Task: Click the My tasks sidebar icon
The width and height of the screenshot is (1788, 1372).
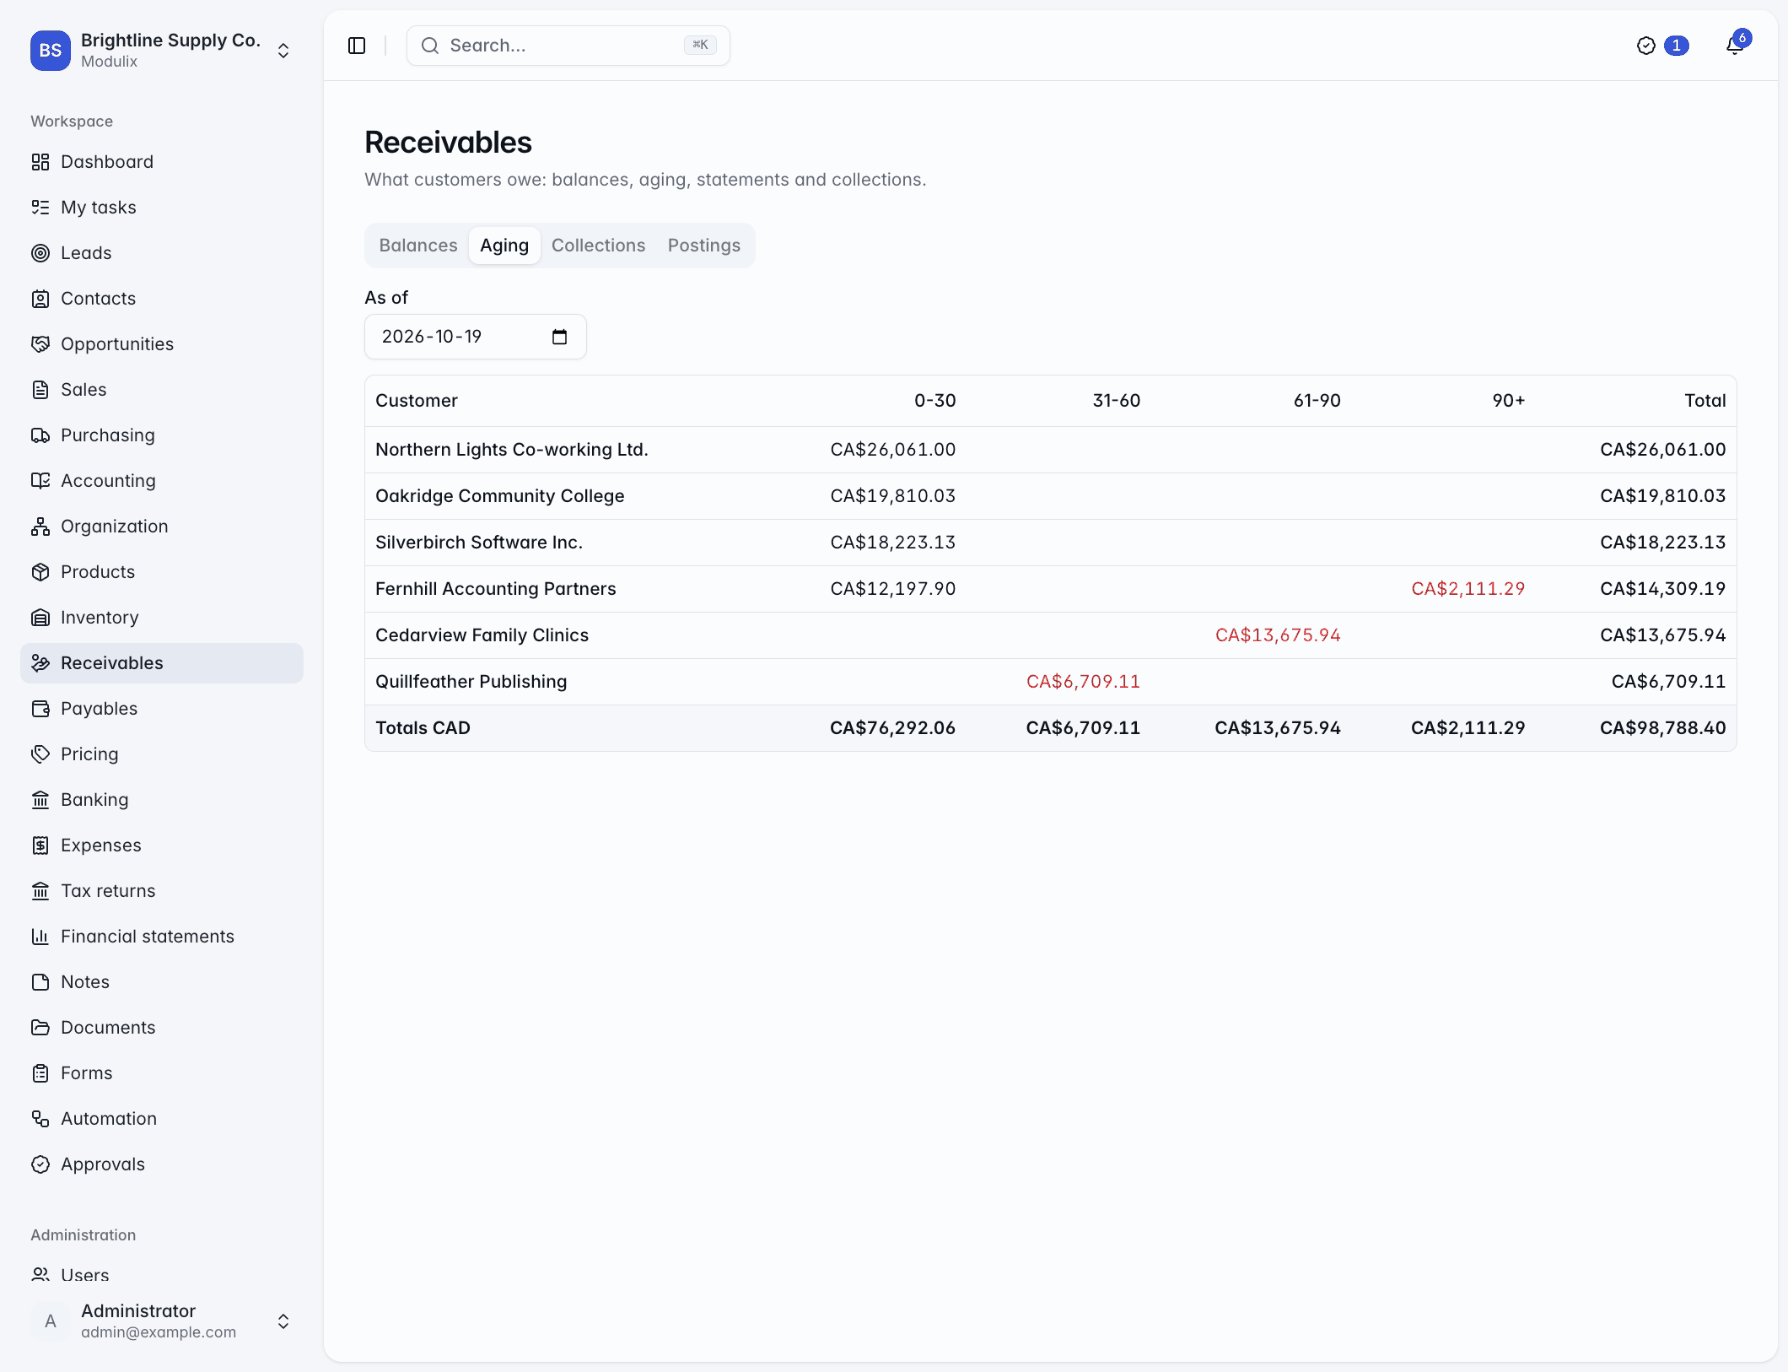Action: (40, 207)
